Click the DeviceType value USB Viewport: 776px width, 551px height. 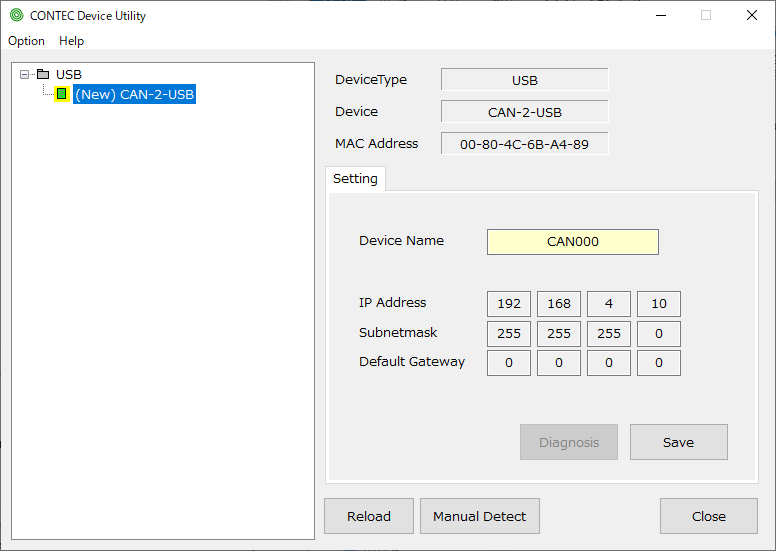tap(525, 80)
